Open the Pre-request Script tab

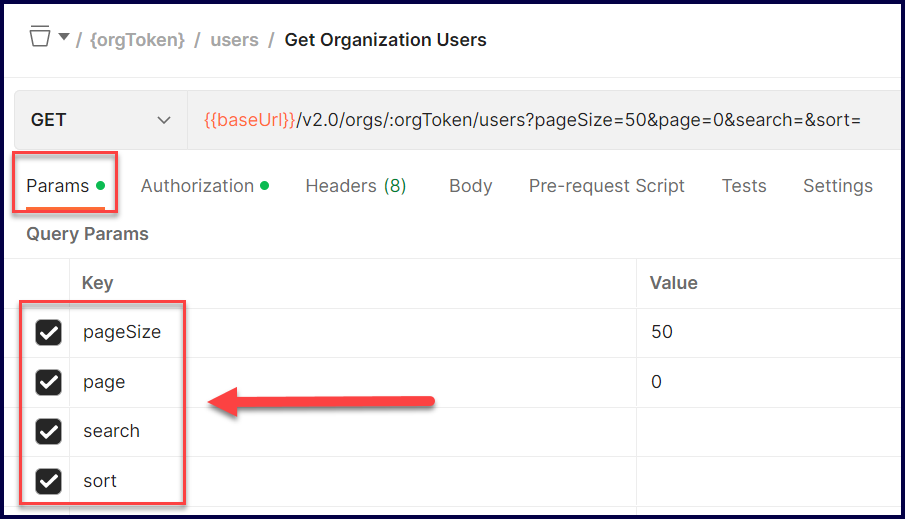point(606,186)
